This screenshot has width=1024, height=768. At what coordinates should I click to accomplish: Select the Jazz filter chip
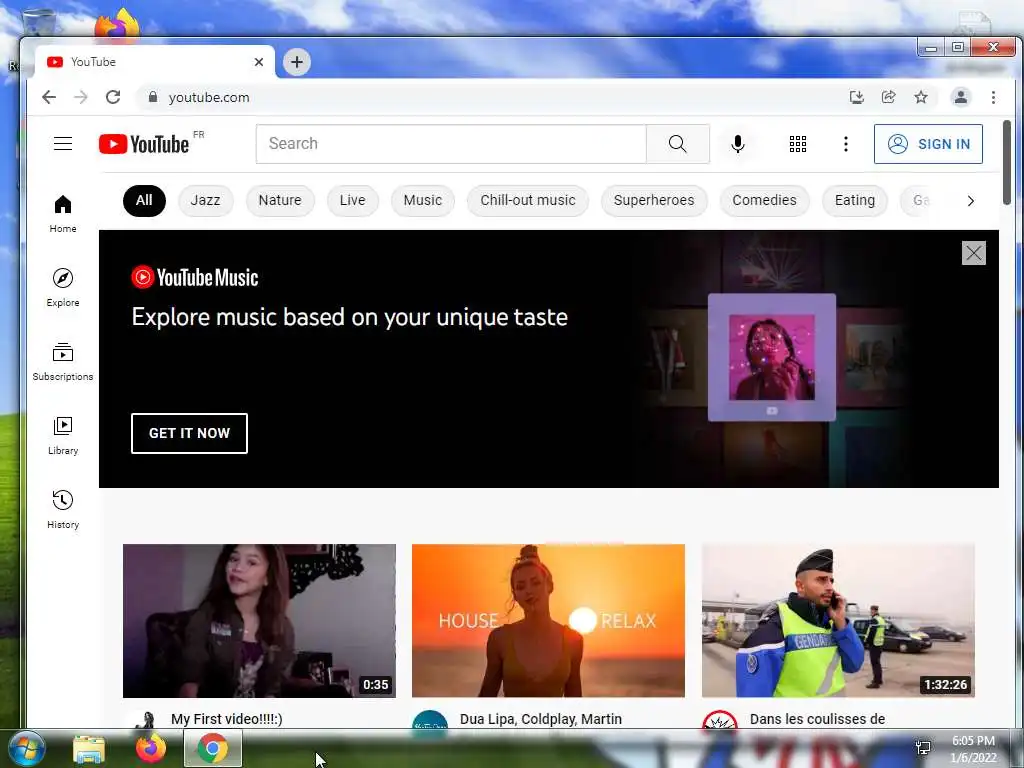point(205,200)
